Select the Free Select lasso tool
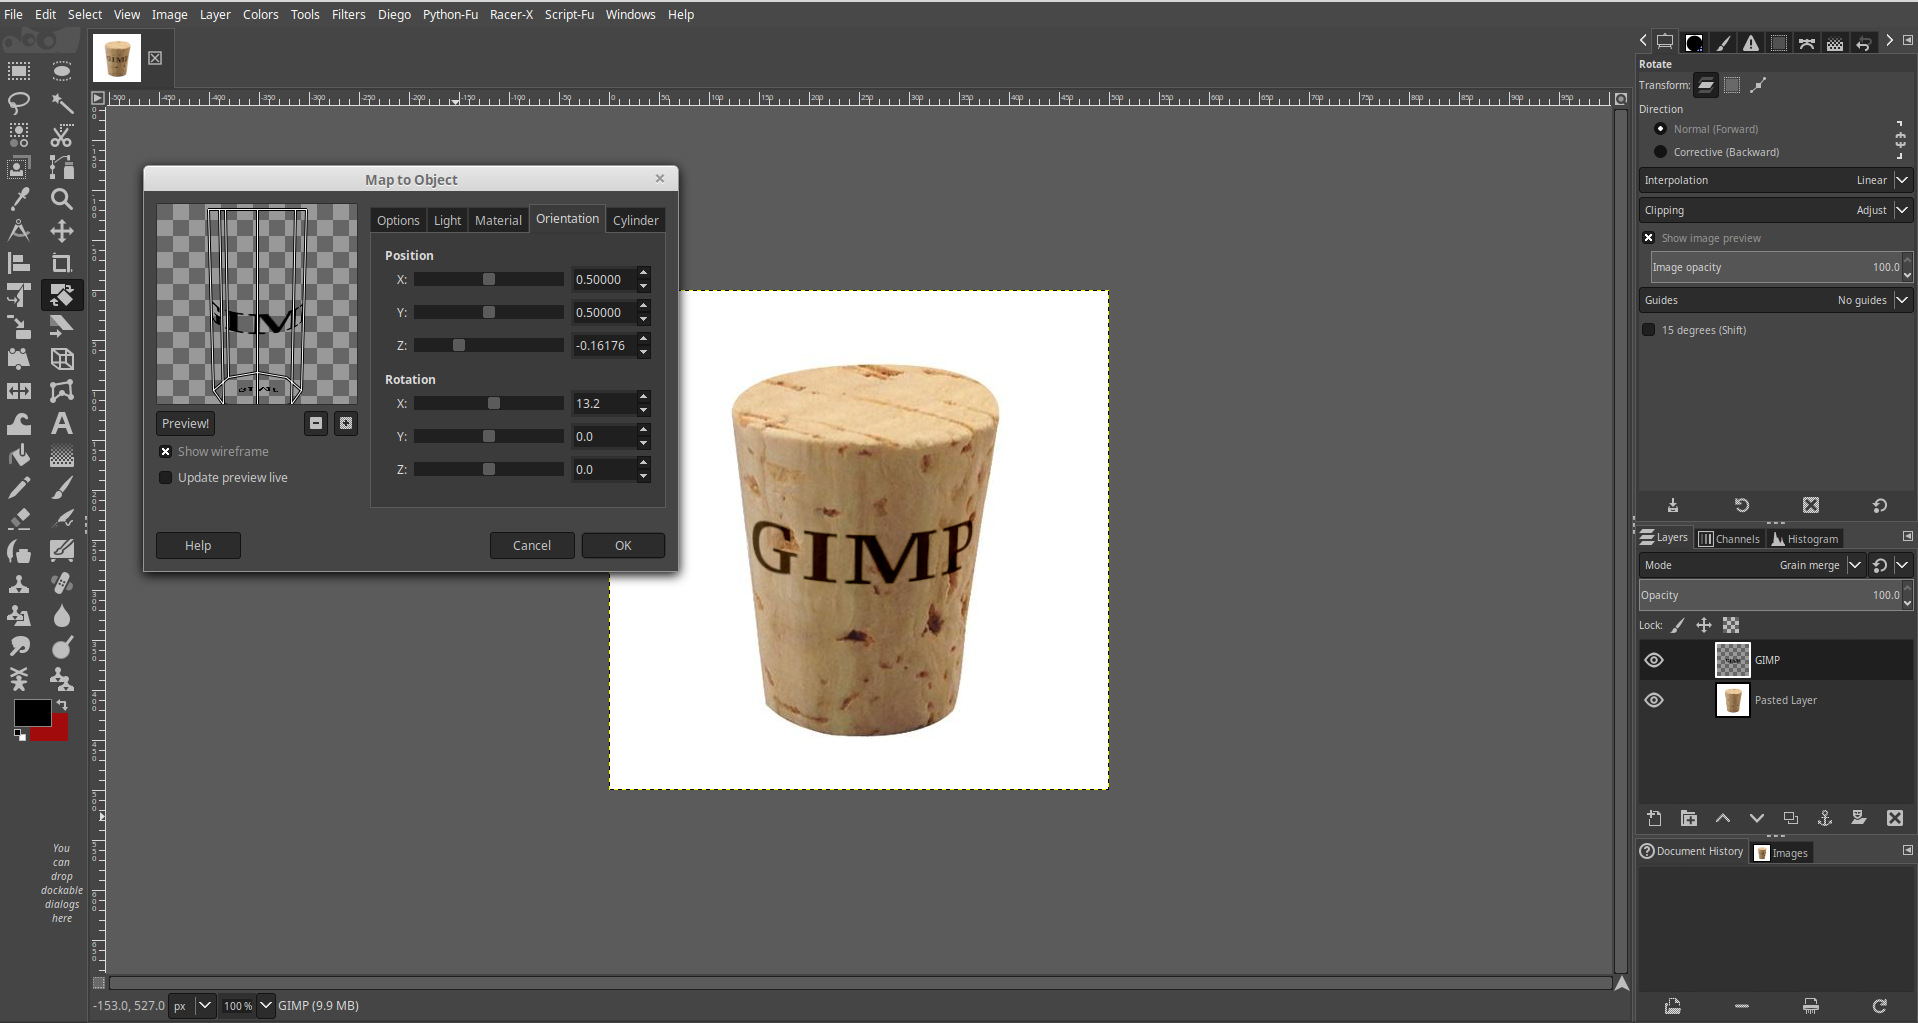Viewport: 1918px width, 1023px height. click(x=19, y=103)
